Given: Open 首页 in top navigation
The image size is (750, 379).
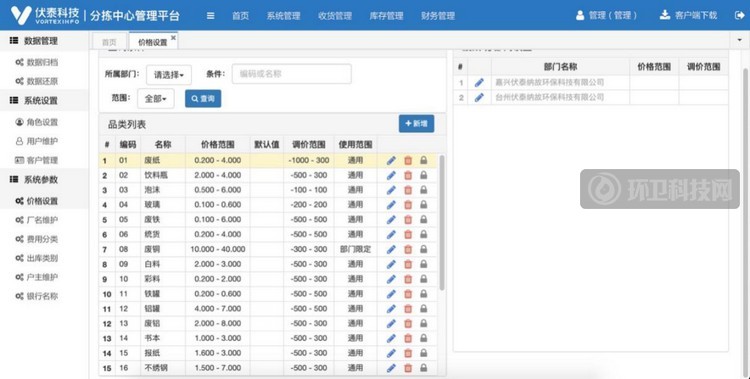Looking at the screenshot, I should [241, 16].
